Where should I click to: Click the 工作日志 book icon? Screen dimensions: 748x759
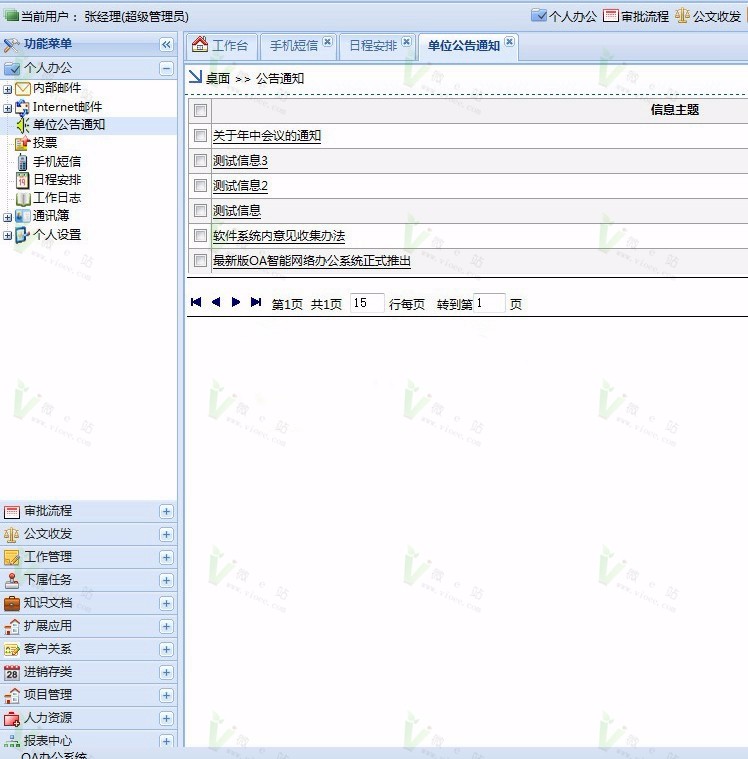[23, 198]
